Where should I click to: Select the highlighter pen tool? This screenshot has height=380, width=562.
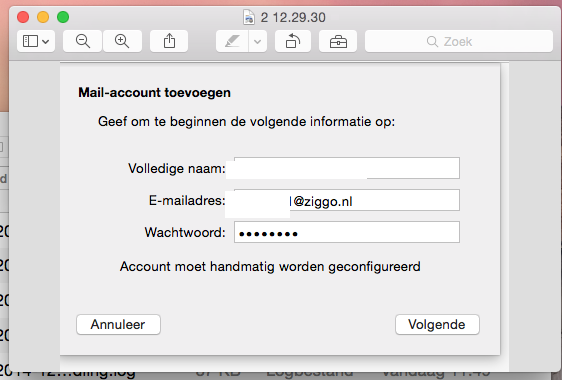[232, 41]
